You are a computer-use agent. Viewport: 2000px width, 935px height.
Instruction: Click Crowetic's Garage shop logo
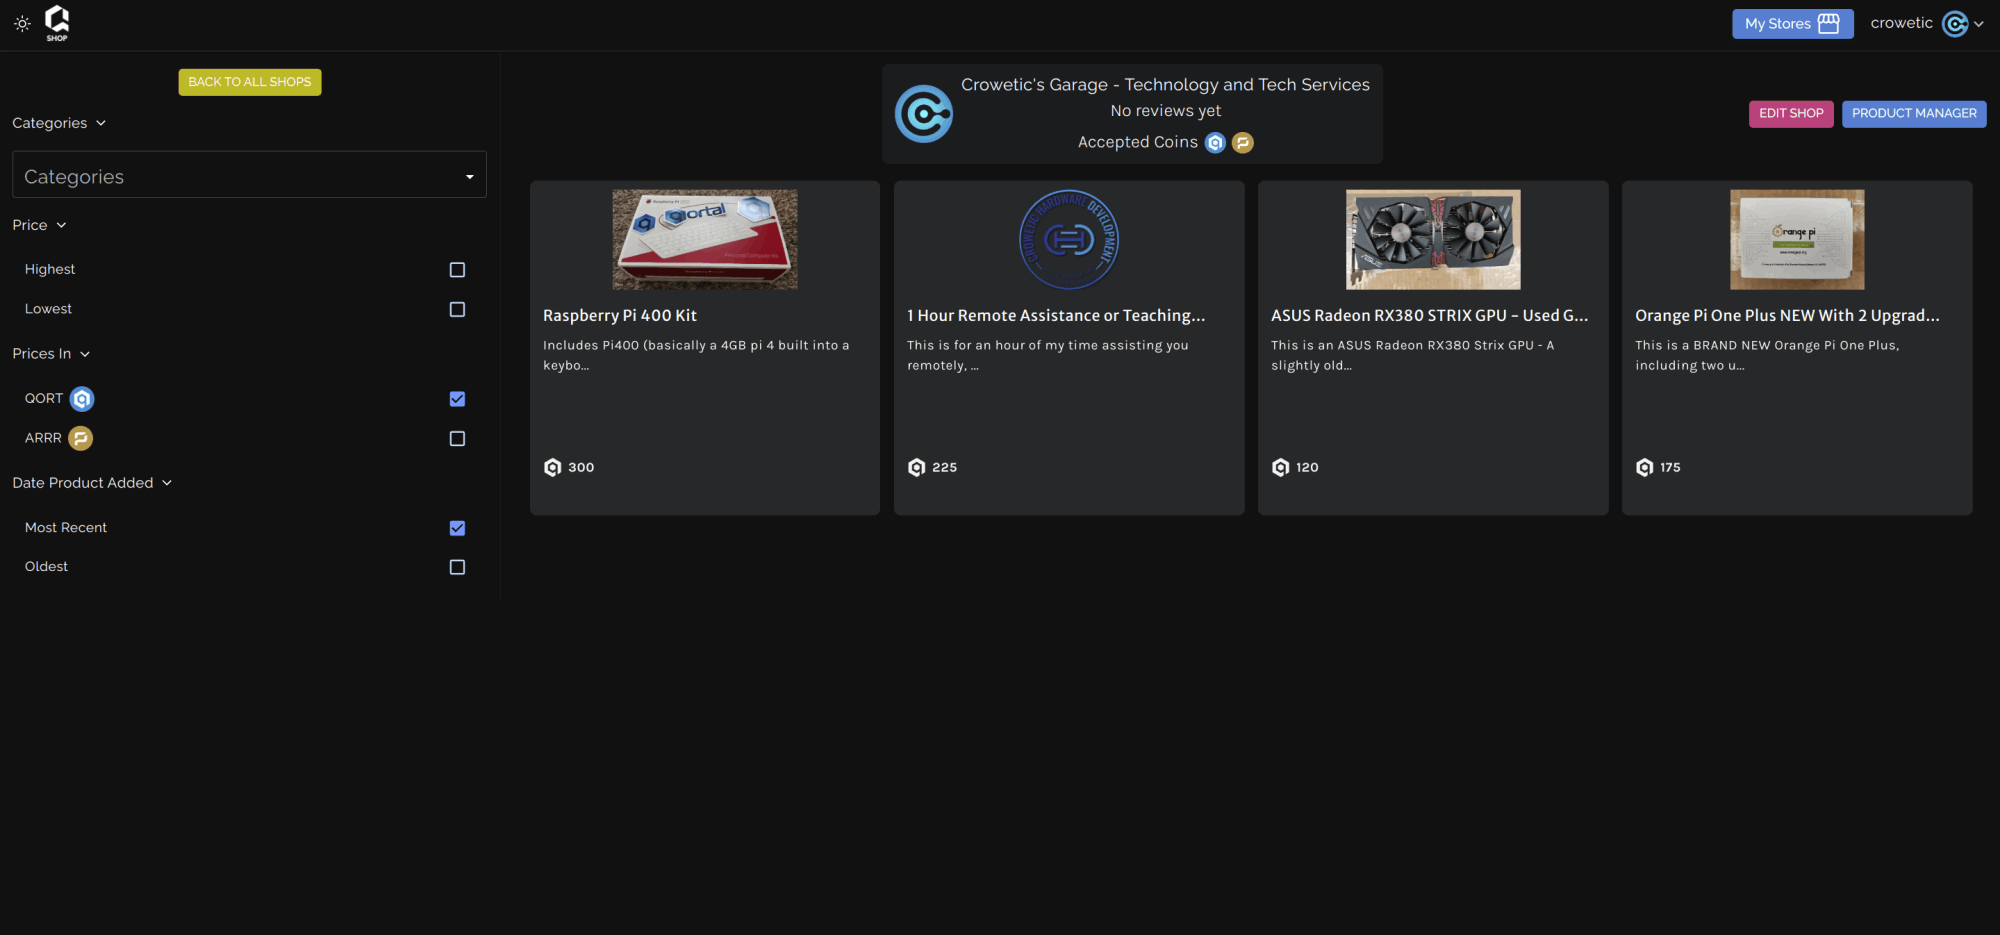923,114
